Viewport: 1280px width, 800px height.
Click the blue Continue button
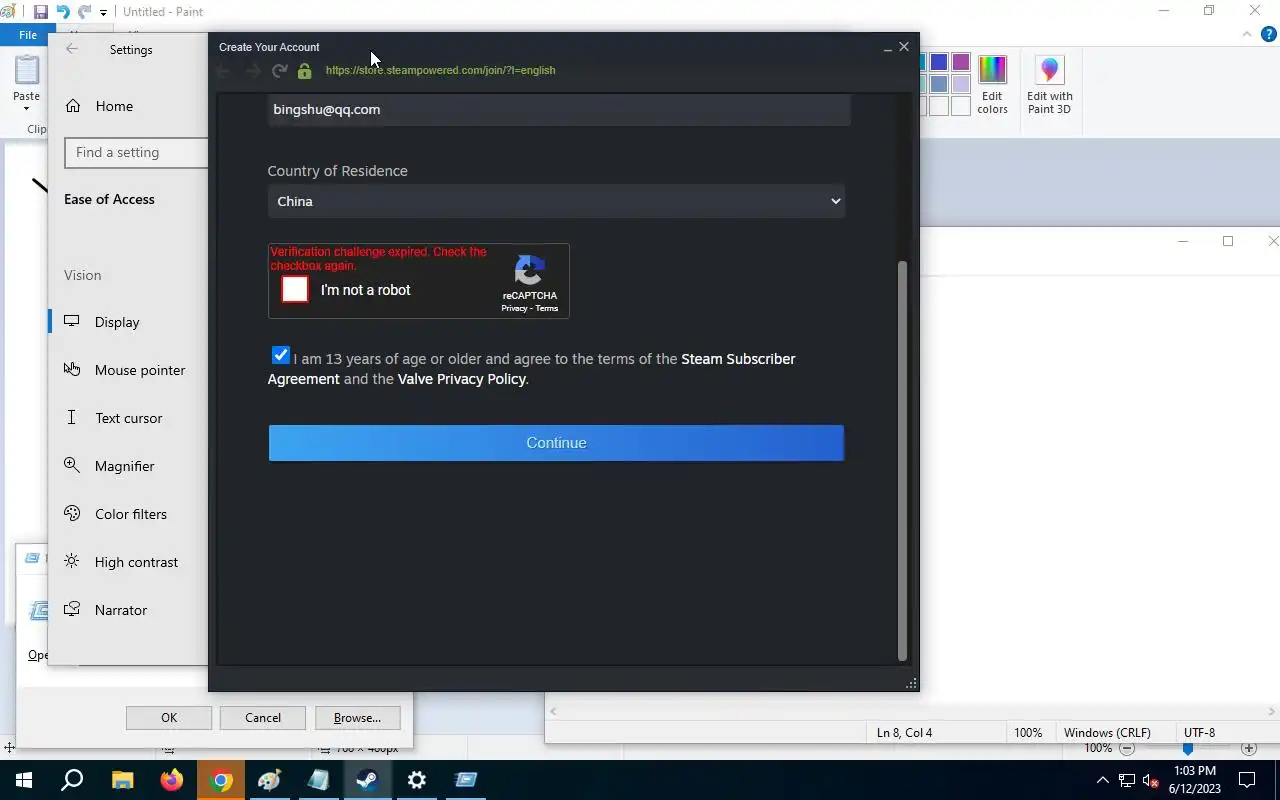pyautogui.click(x=556, y=443)
